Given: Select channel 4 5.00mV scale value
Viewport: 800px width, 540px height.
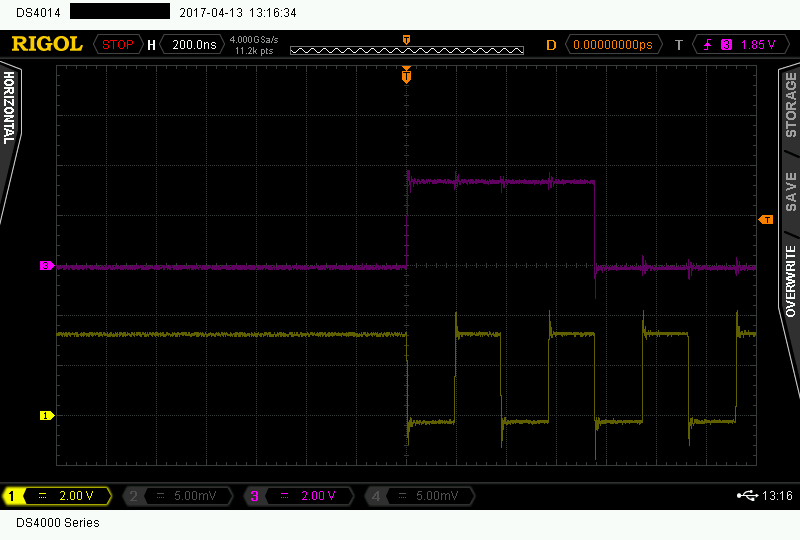Looking at the screenshot, I should (437, 496).
